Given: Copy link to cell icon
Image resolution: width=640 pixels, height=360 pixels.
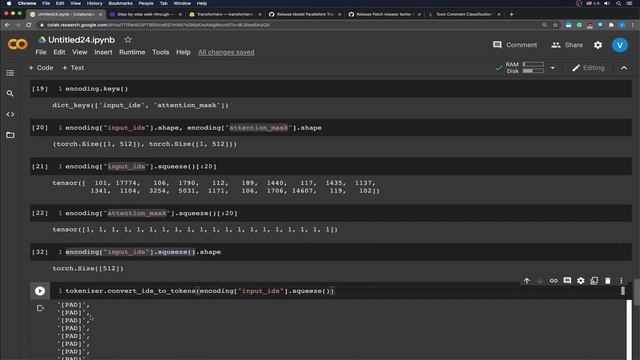Looking at the screenshot, I should [553, 281].
